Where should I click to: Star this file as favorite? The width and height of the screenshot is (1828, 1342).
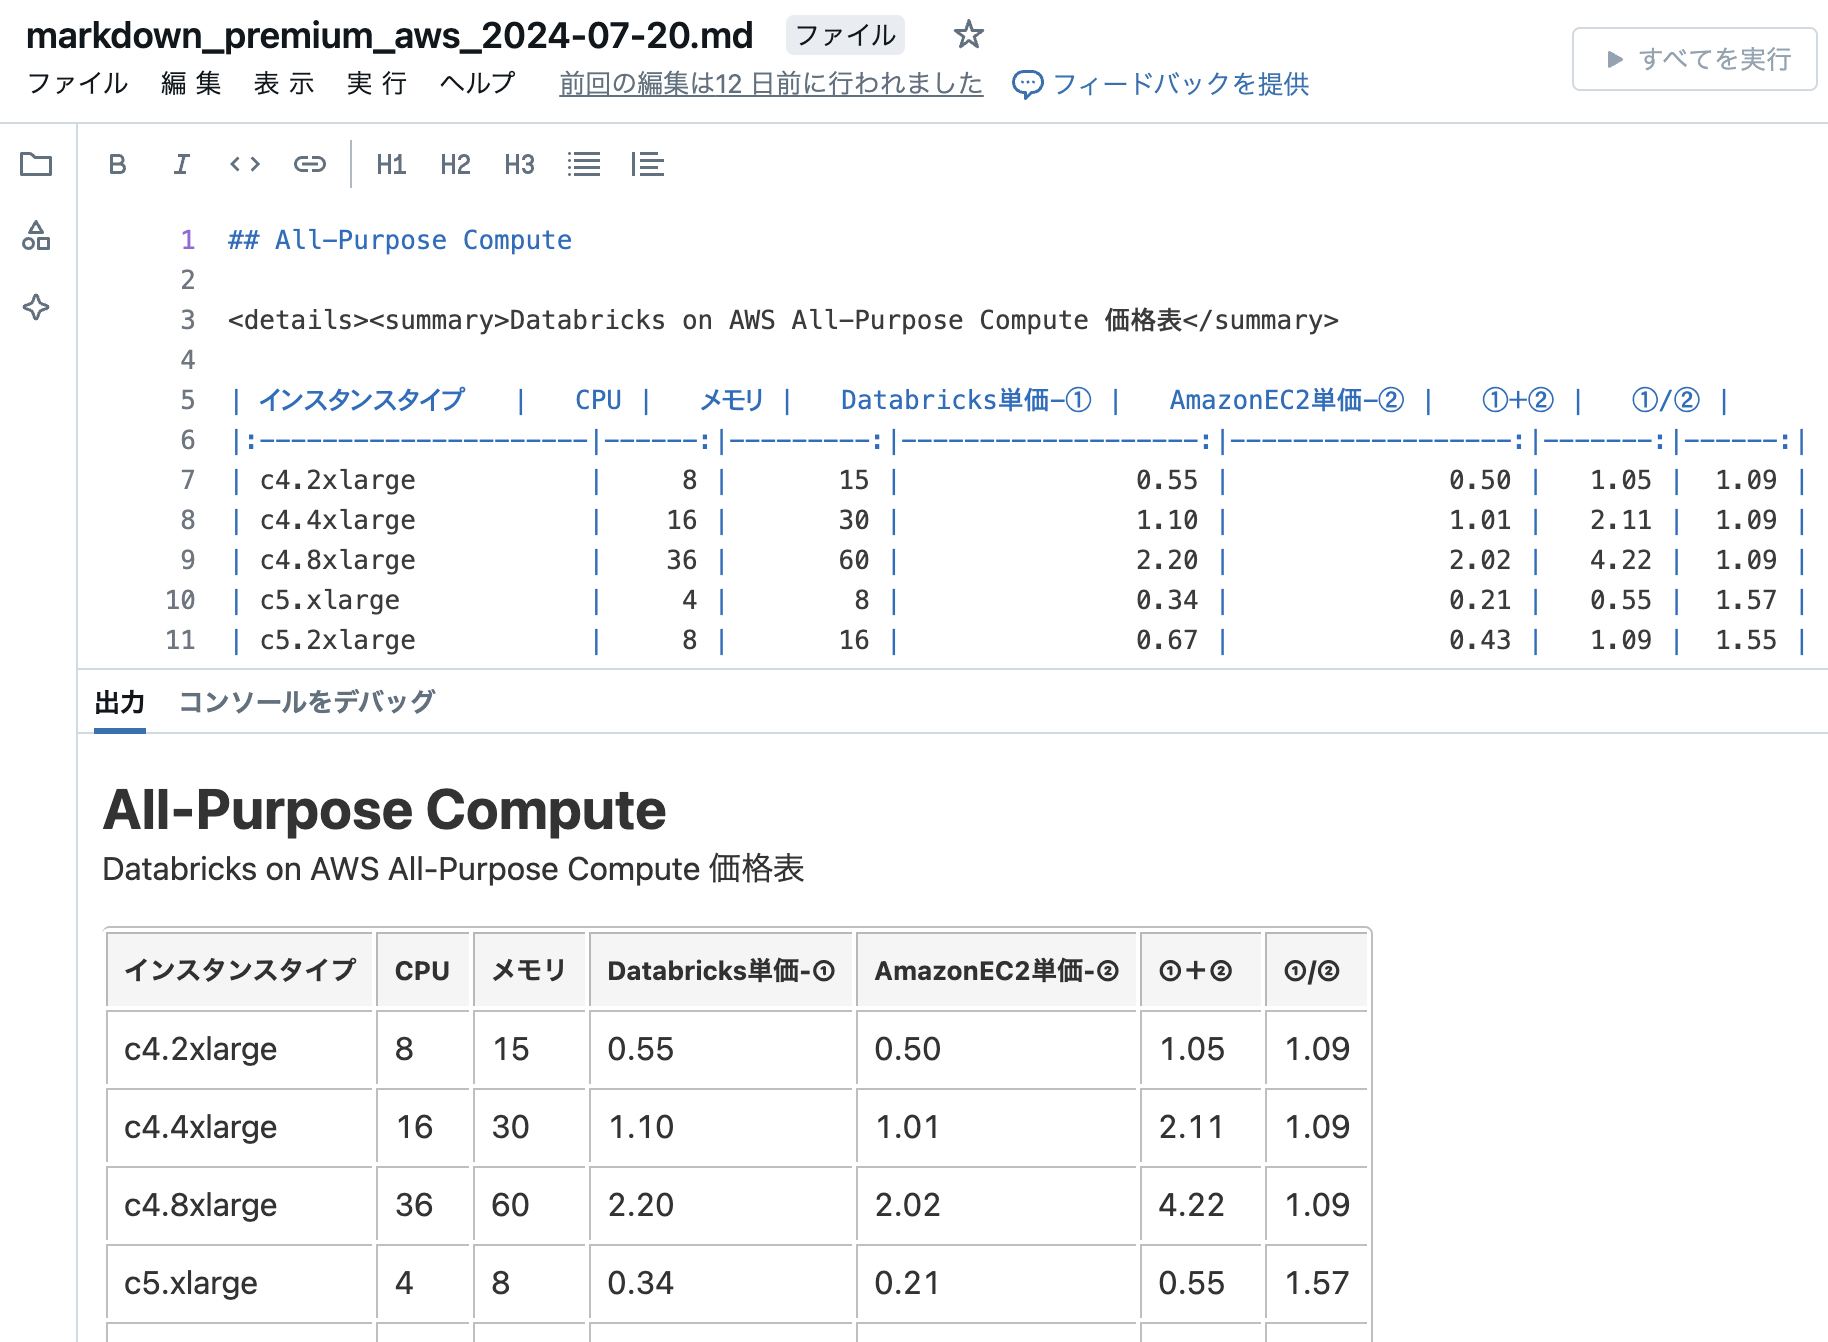click(x=968, y=35)
